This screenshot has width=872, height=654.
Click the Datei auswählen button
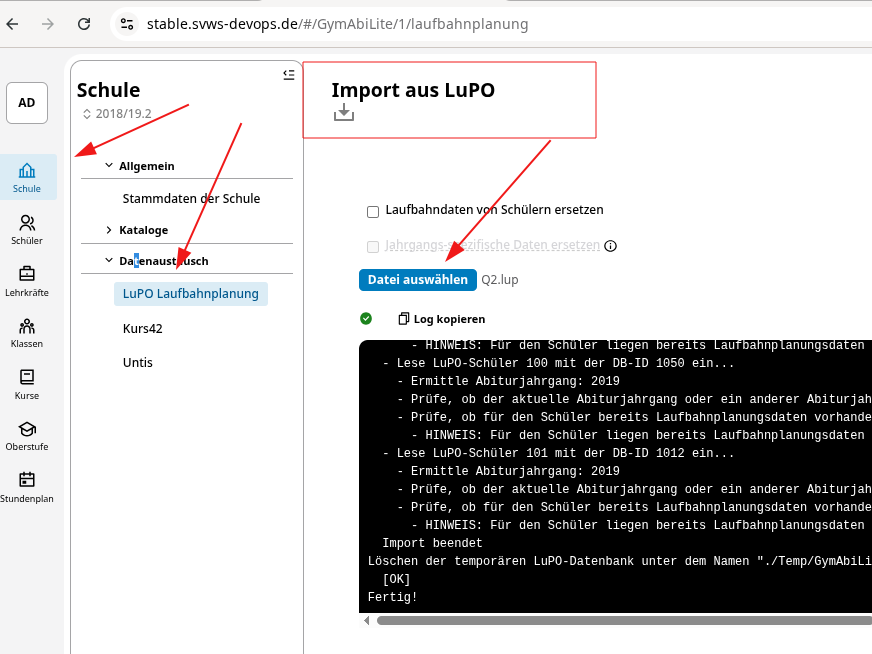pyautogui.click(x=417, y=280)
